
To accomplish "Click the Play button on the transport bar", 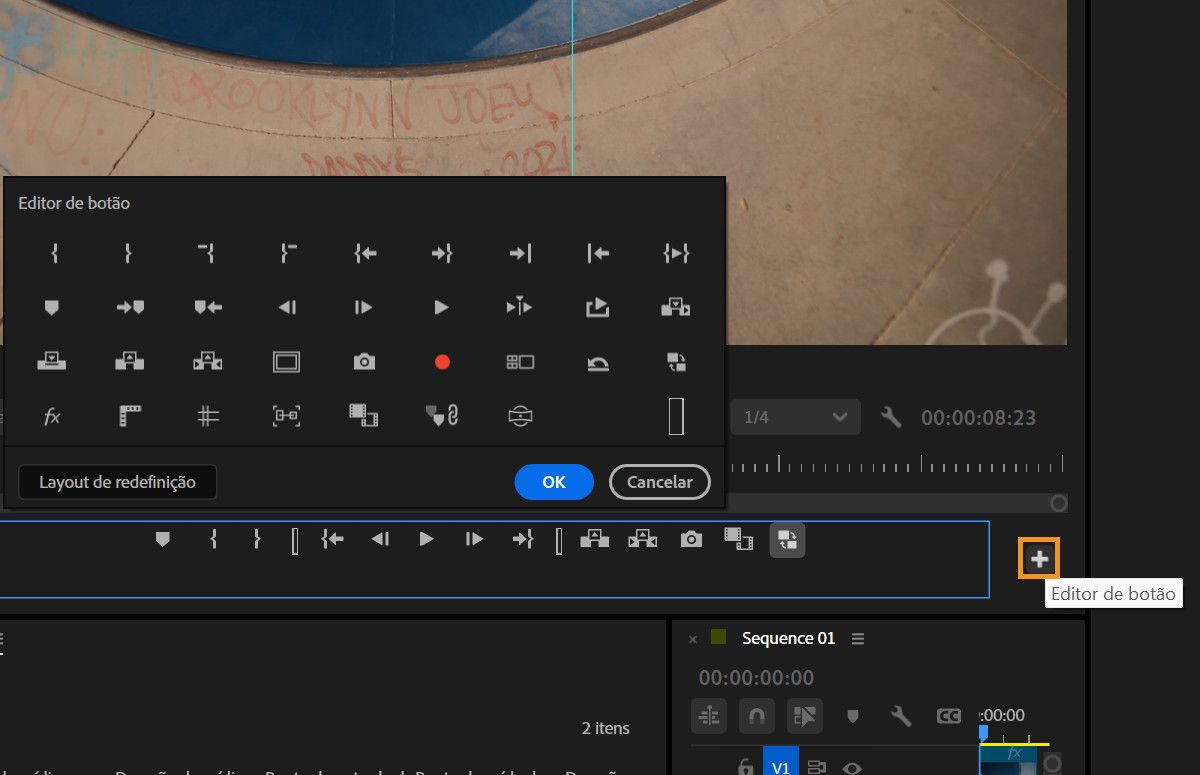I will pyautogui.click(x=426, y=539).
